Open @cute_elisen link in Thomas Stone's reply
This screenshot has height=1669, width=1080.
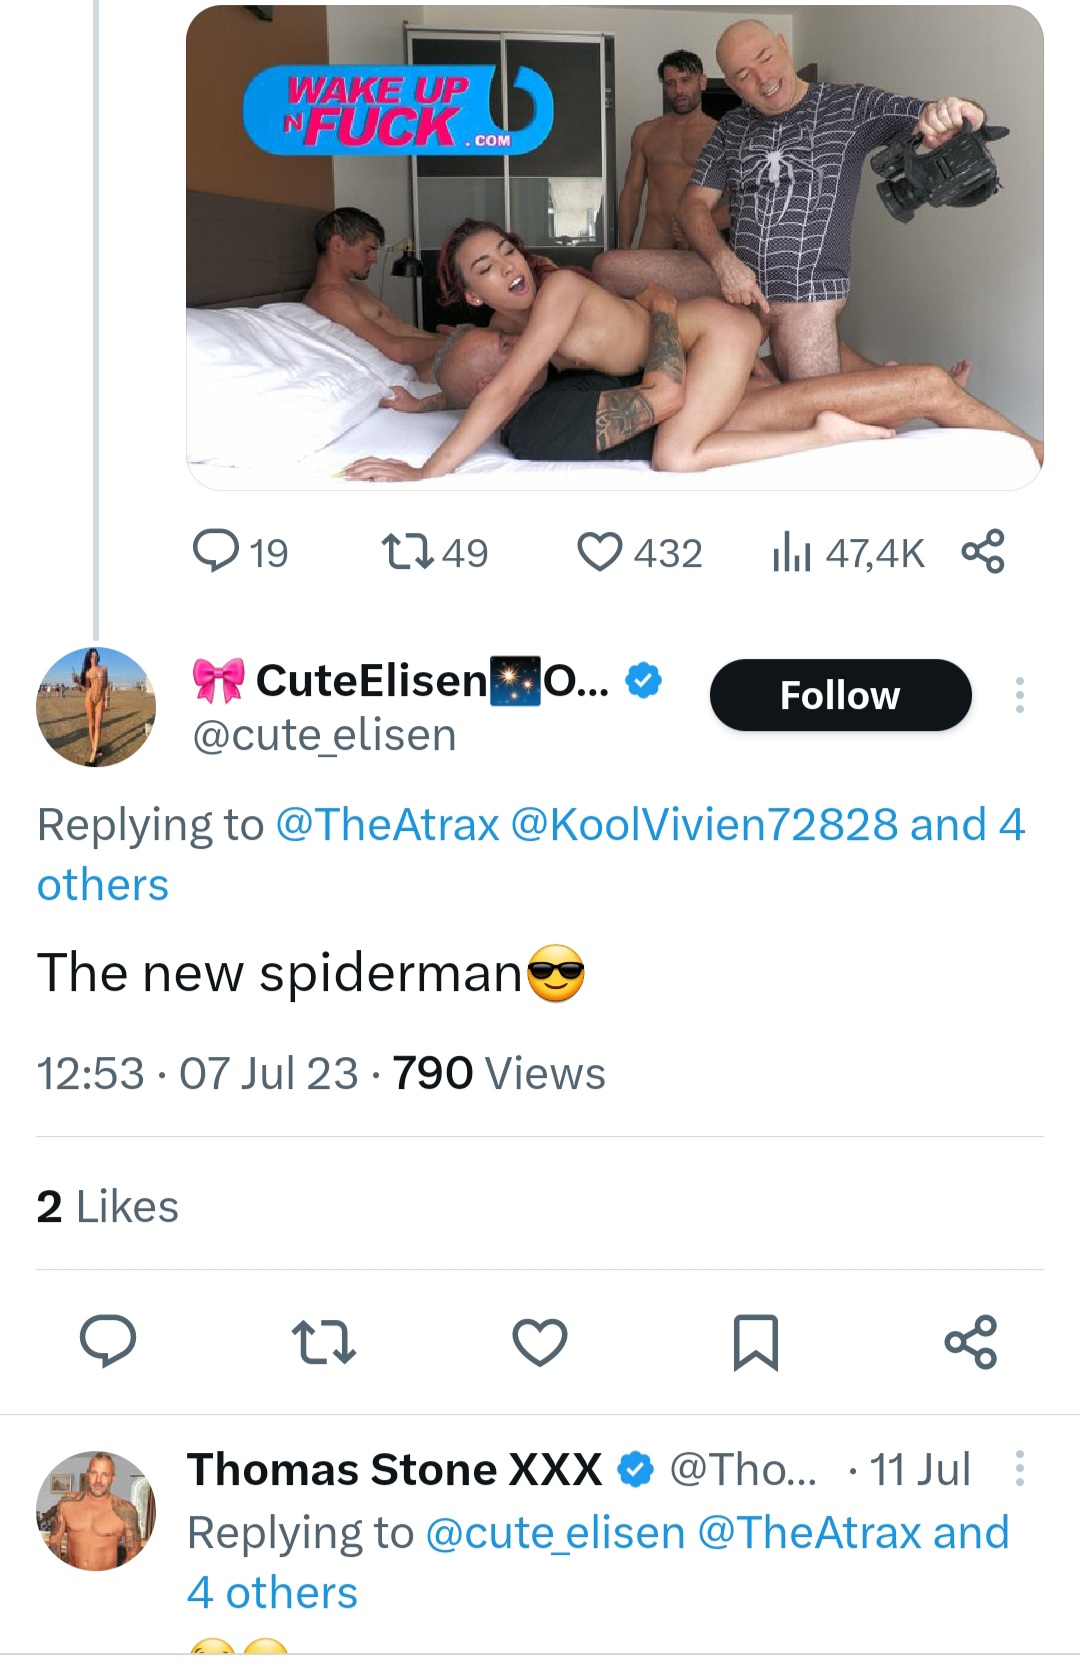click(555, 1533)
